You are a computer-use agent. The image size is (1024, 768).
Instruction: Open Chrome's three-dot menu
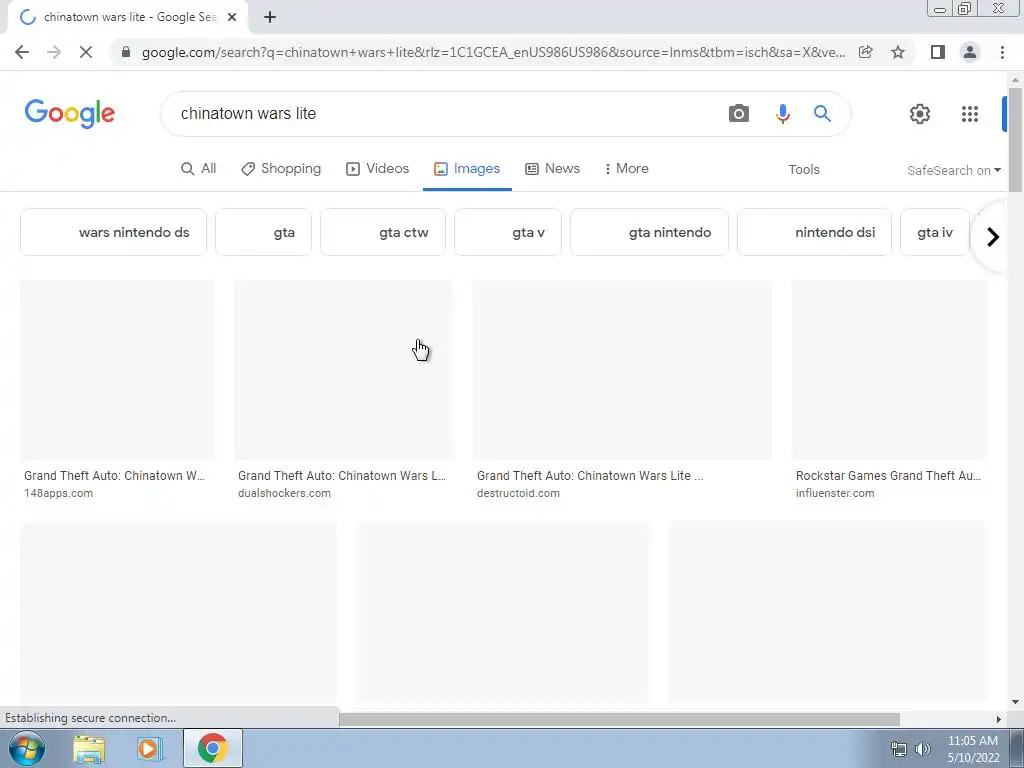click(1002, 52)
